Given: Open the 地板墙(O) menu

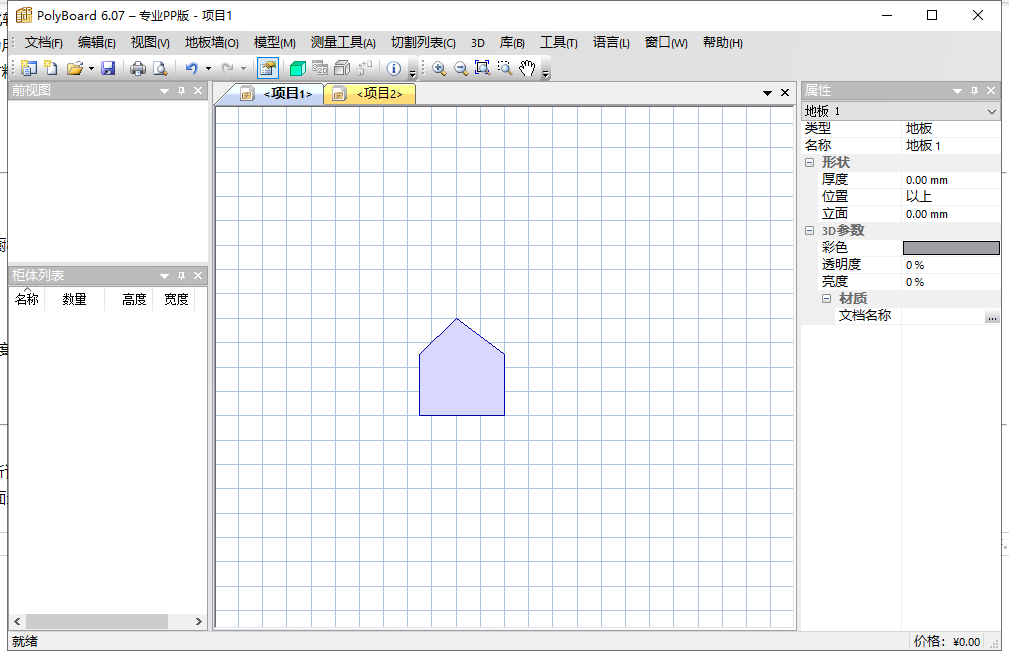Looking at the screenshot, I should 212,42.
